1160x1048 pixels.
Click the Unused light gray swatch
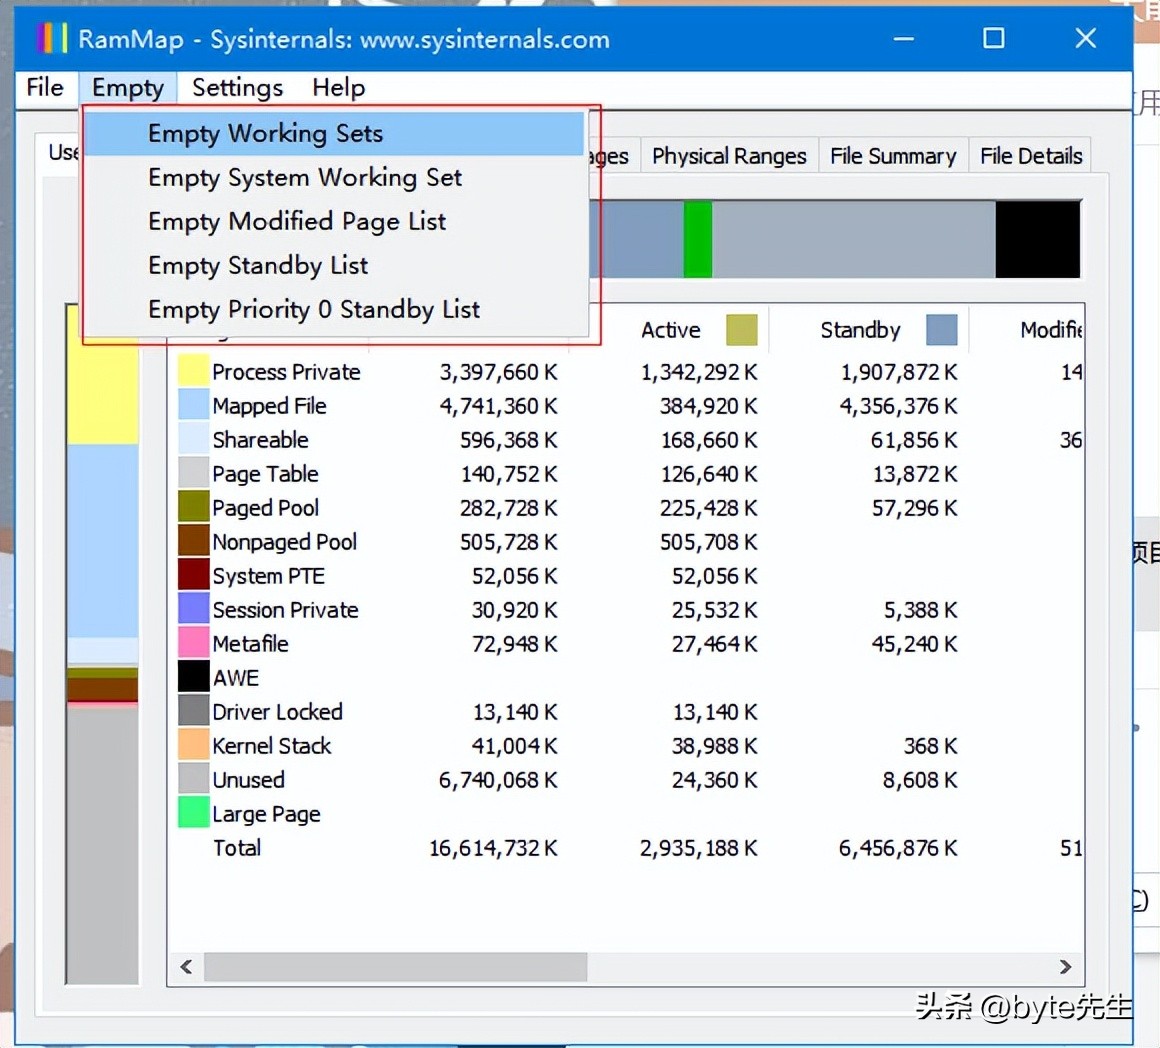[193, 779]
